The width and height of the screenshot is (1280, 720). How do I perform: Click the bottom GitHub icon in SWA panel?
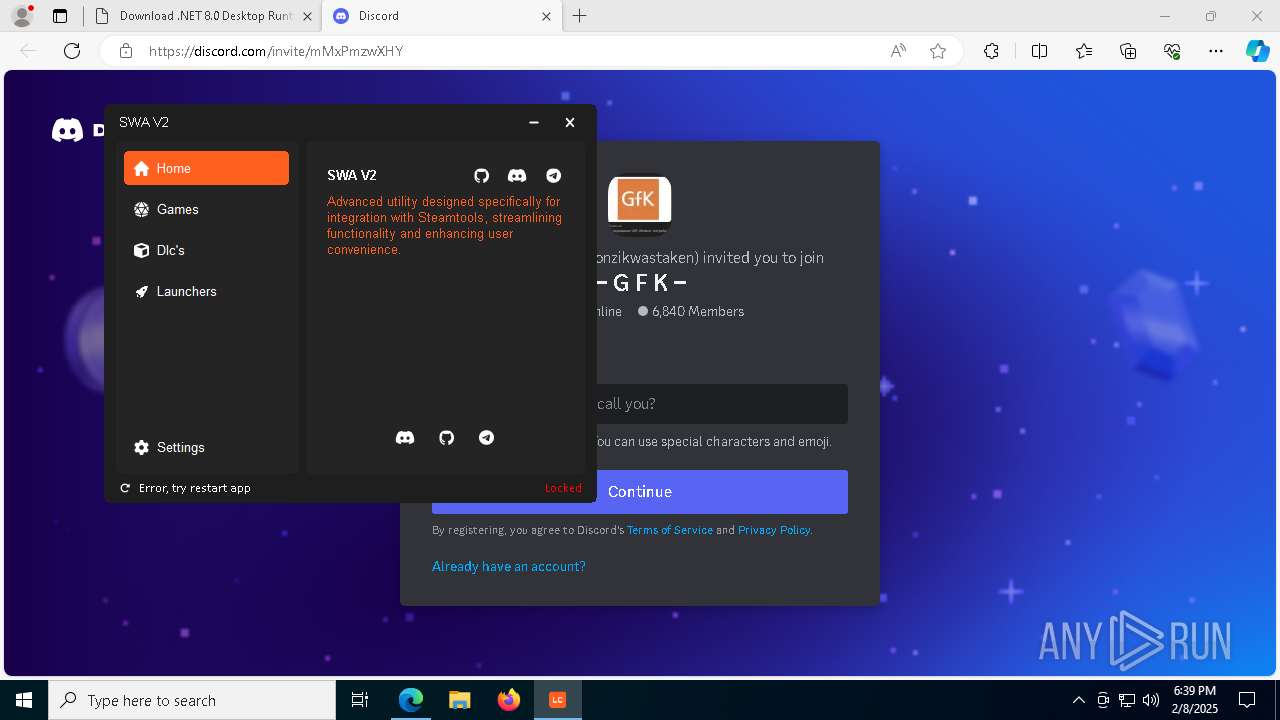click(447, 438)
